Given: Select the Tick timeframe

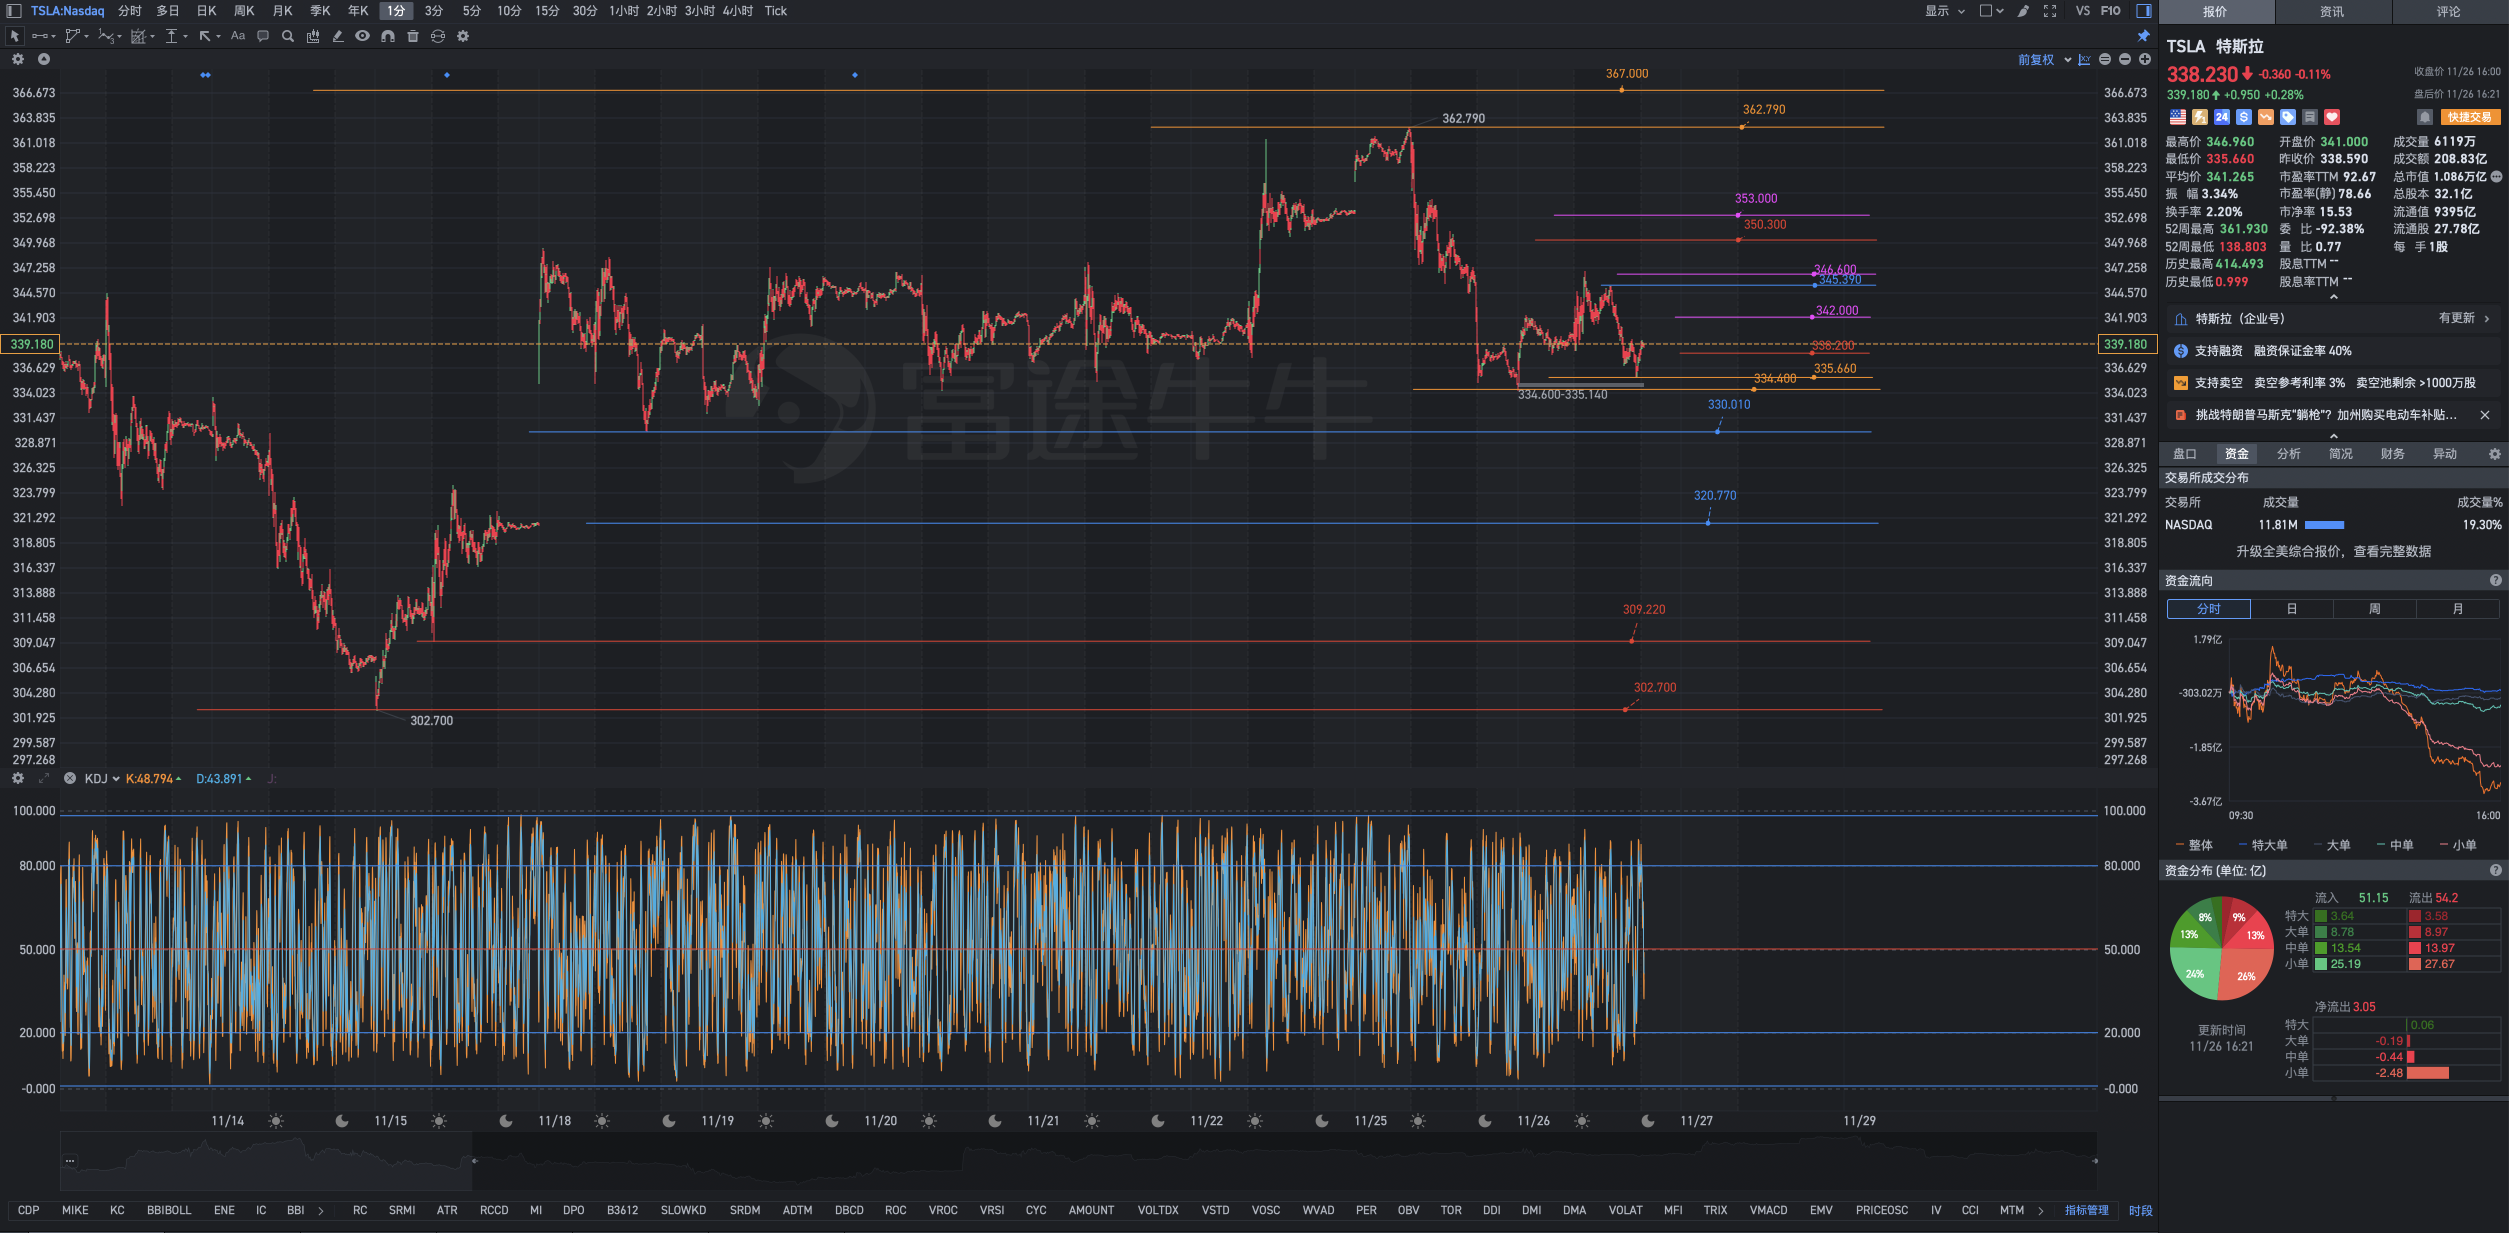Looking at the screenshot, I should (x=776, y=11).
